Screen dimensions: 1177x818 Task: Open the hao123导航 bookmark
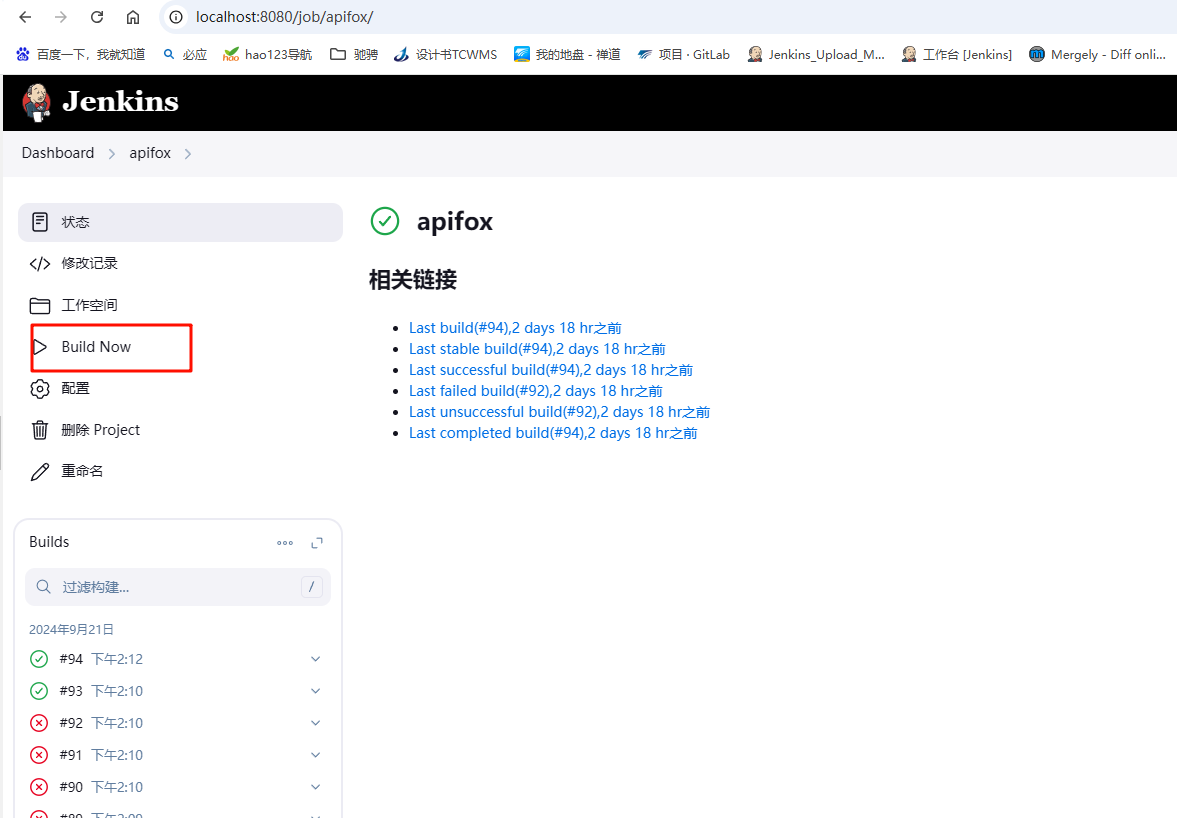coord(267,54)
